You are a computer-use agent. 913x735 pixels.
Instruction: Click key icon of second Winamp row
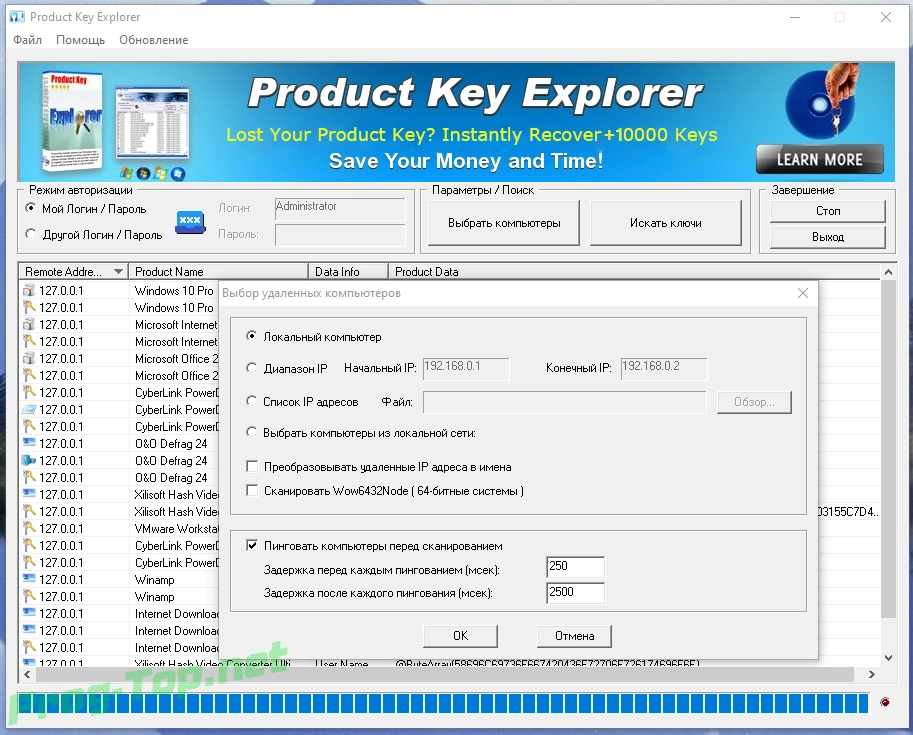29,596
